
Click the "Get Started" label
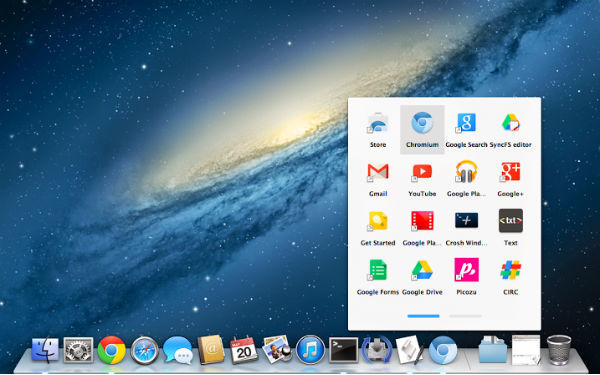[x=378, y=243]
